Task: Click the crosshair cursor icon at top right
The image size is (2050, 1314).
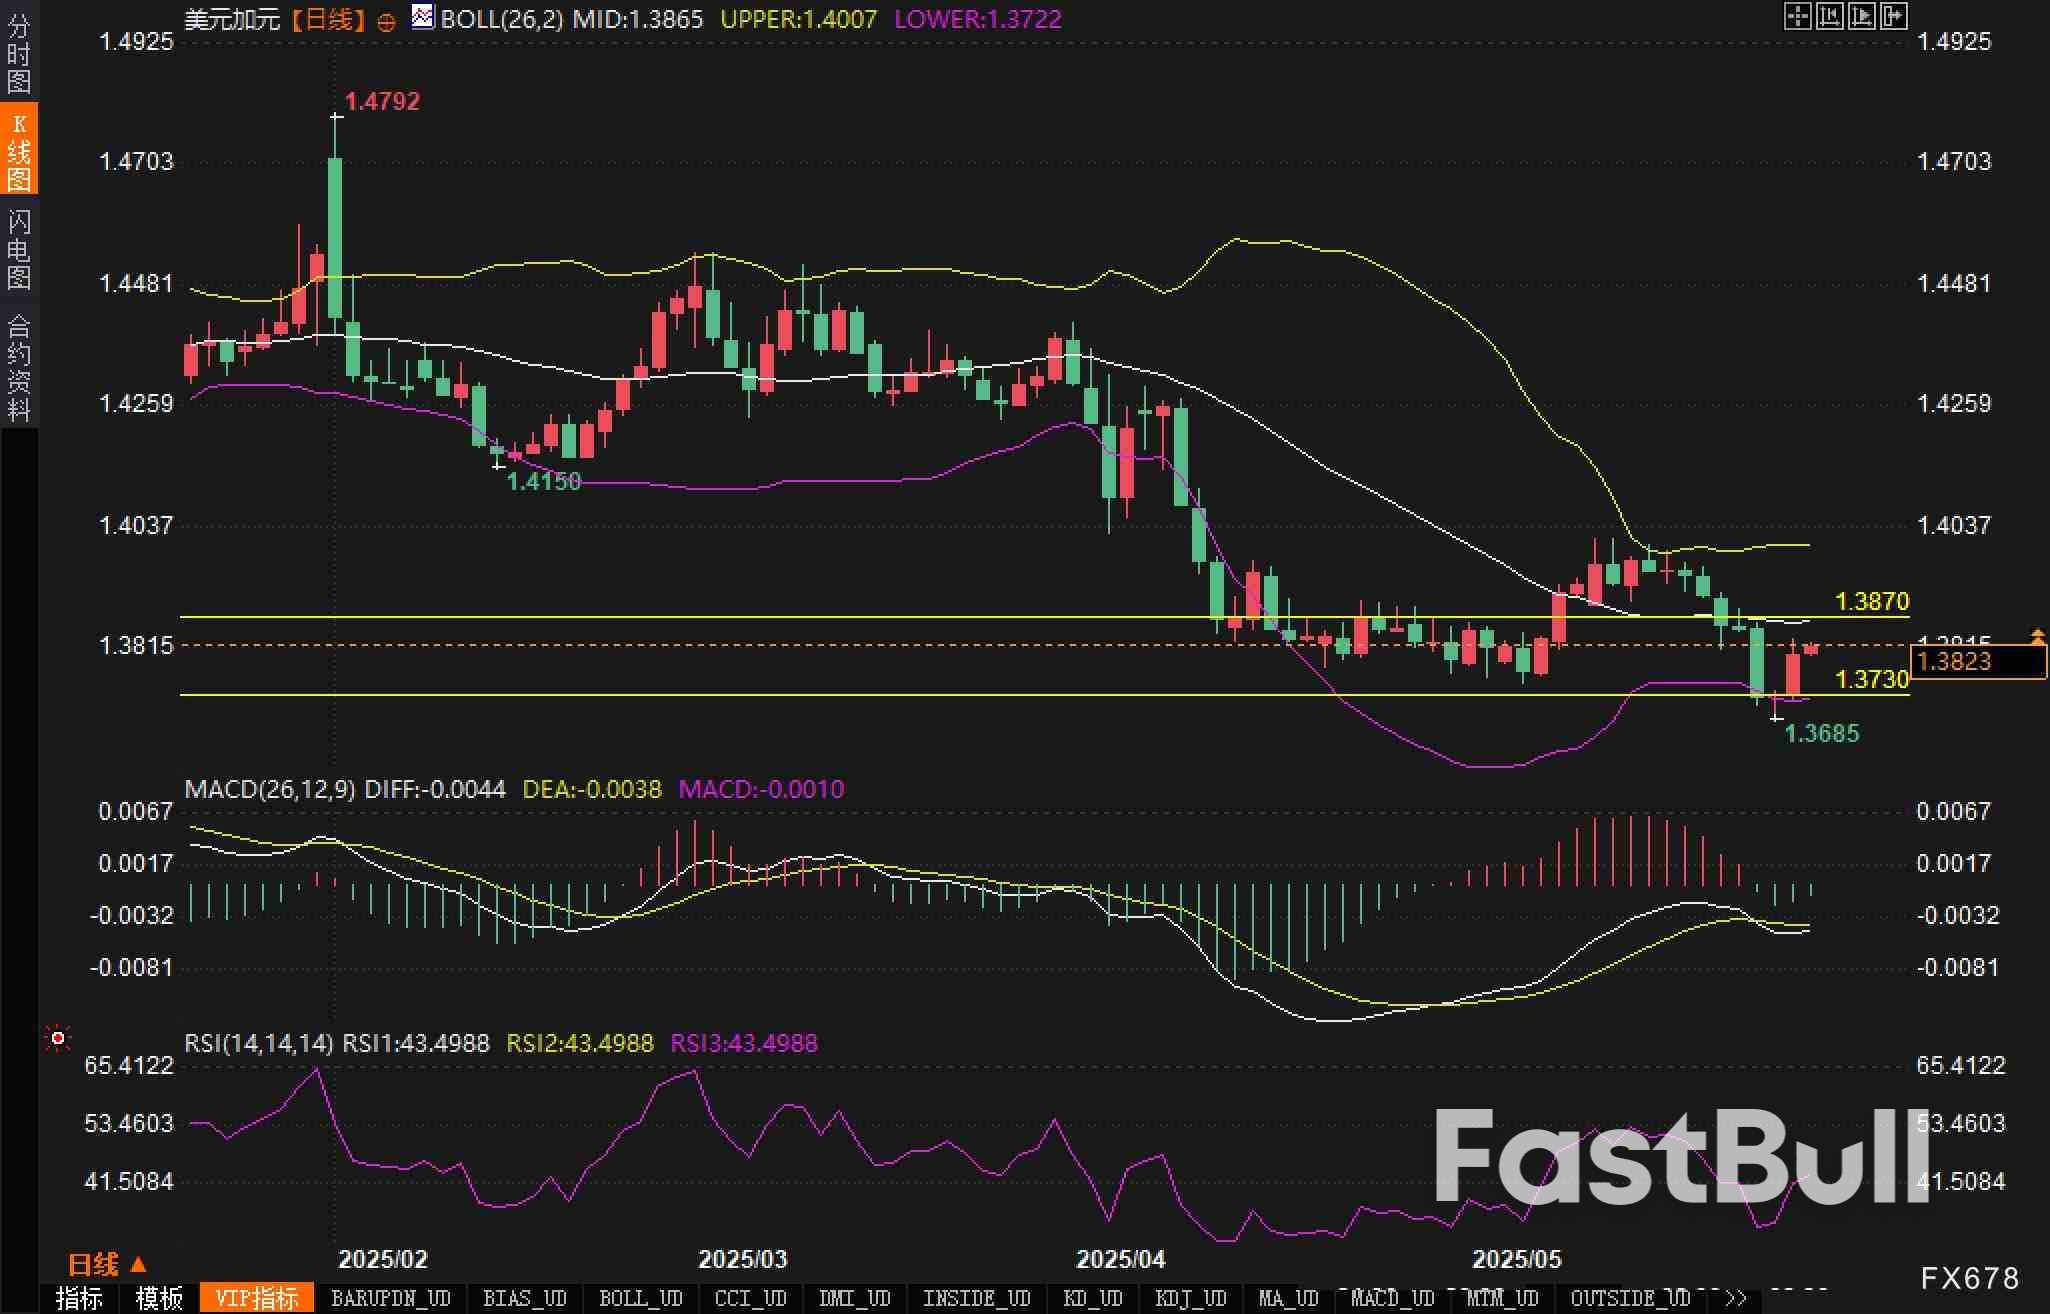Action: point(1797,16)
